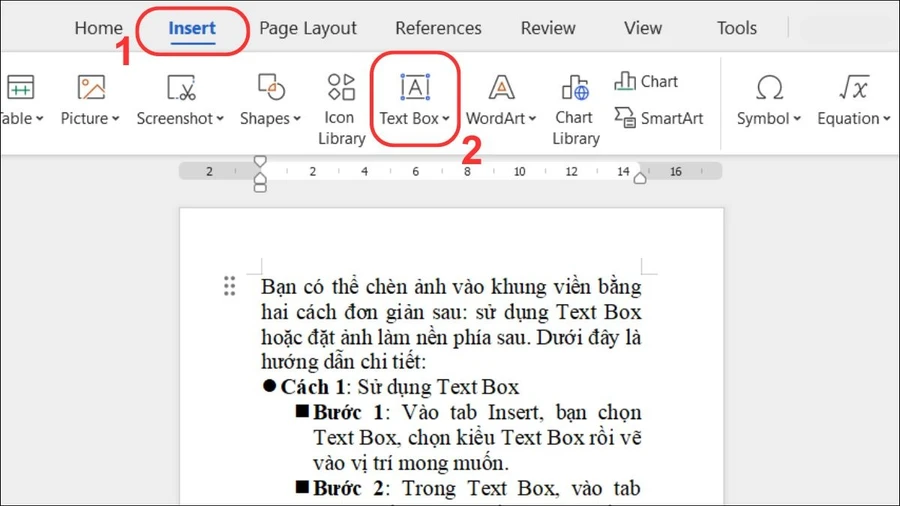This screenshot has width=900, height=506.
Task: Insert a Chart
Action: point(646,81)
